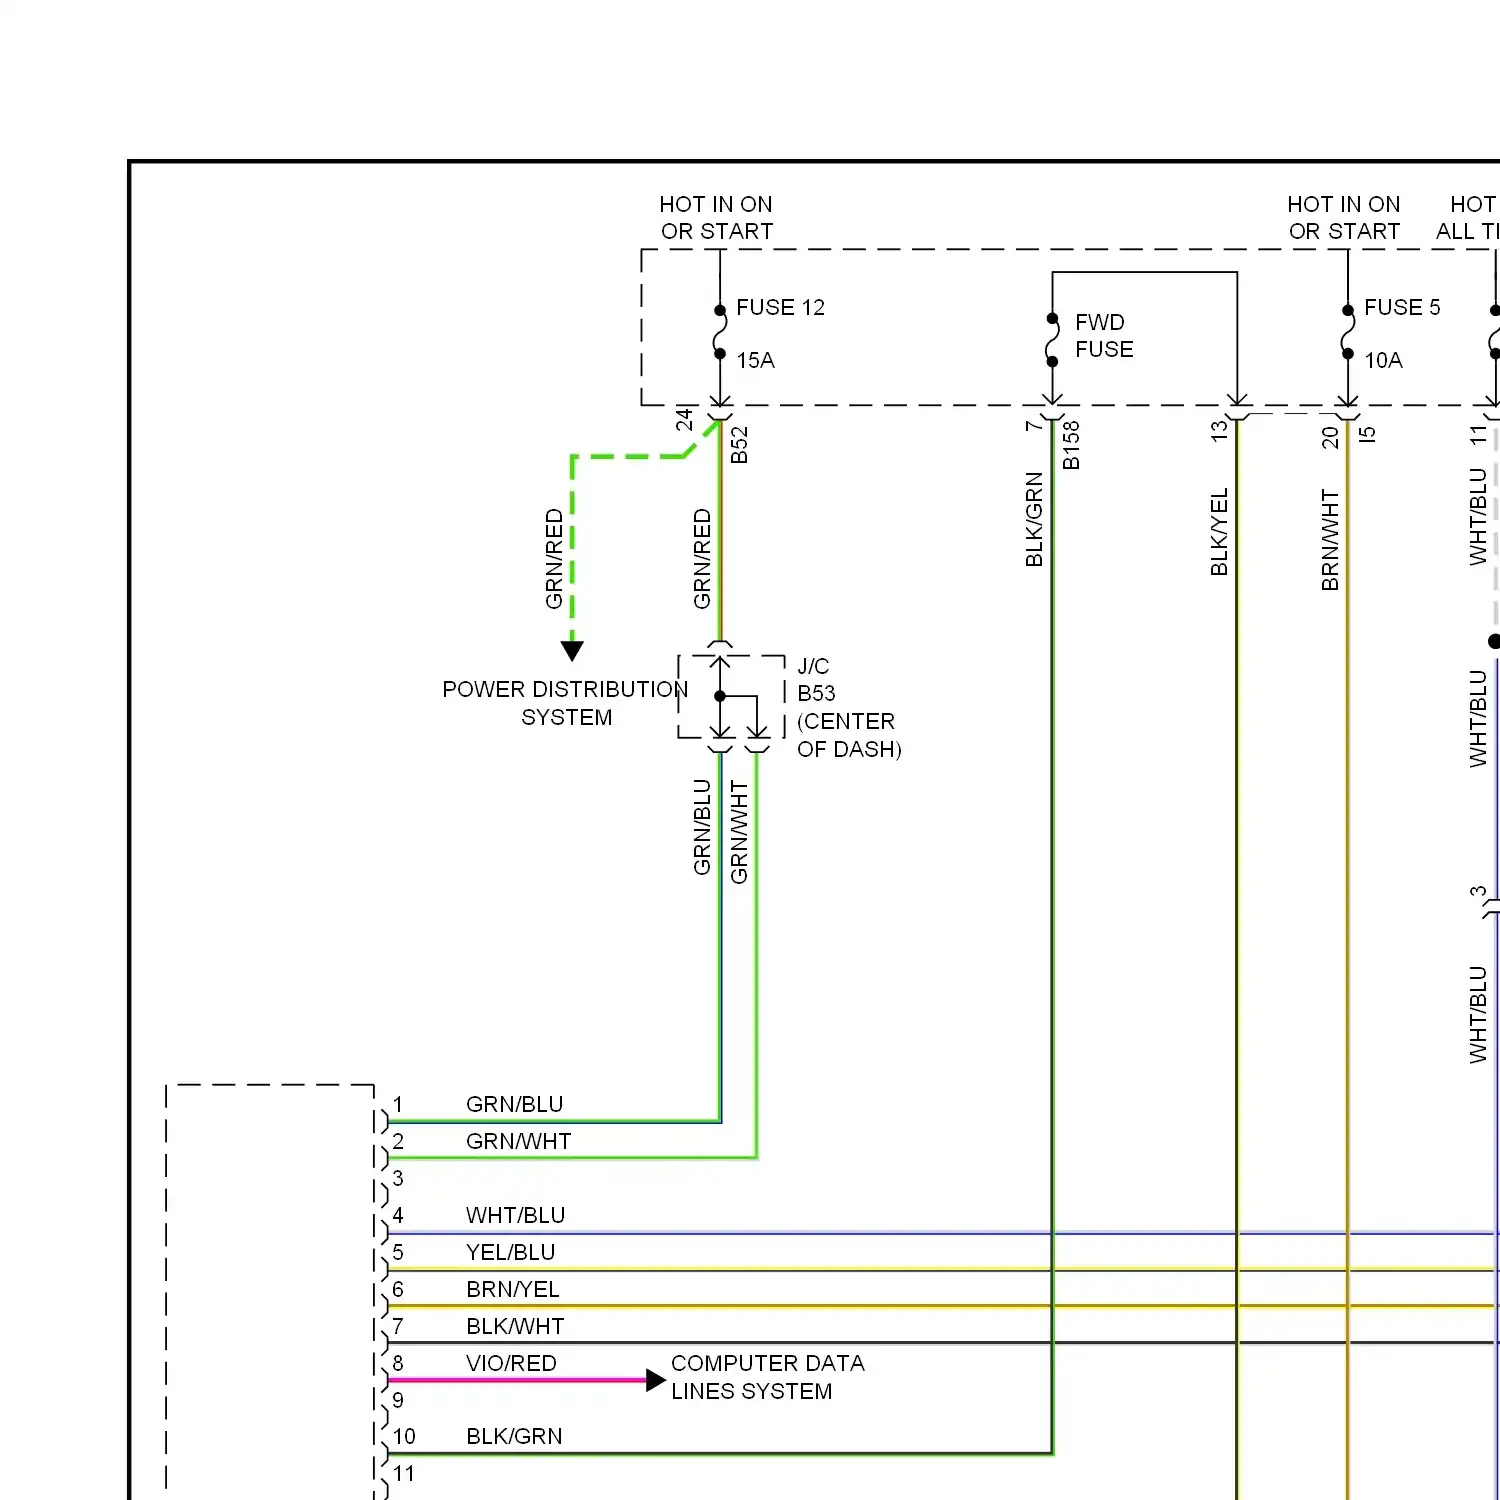1500x1500 pixels.
Task: Click the black arrowhead at Computer Data Lines
Action: [x=656, y=1381]
